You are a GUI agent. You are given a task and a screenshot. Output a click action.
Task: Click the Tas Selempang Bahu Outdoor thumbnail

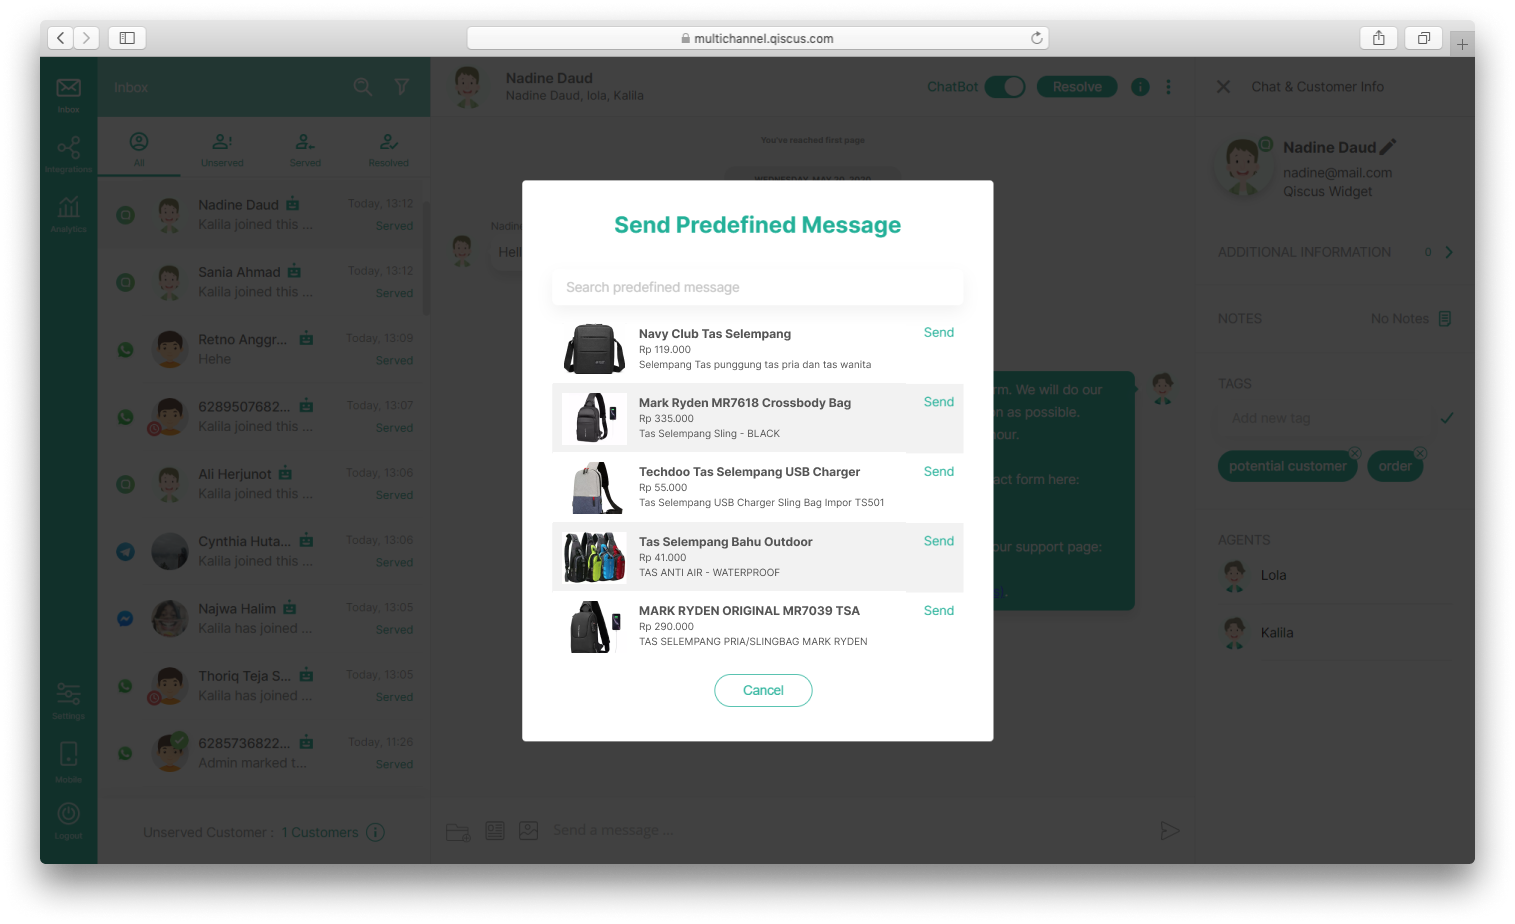point(594,557)
